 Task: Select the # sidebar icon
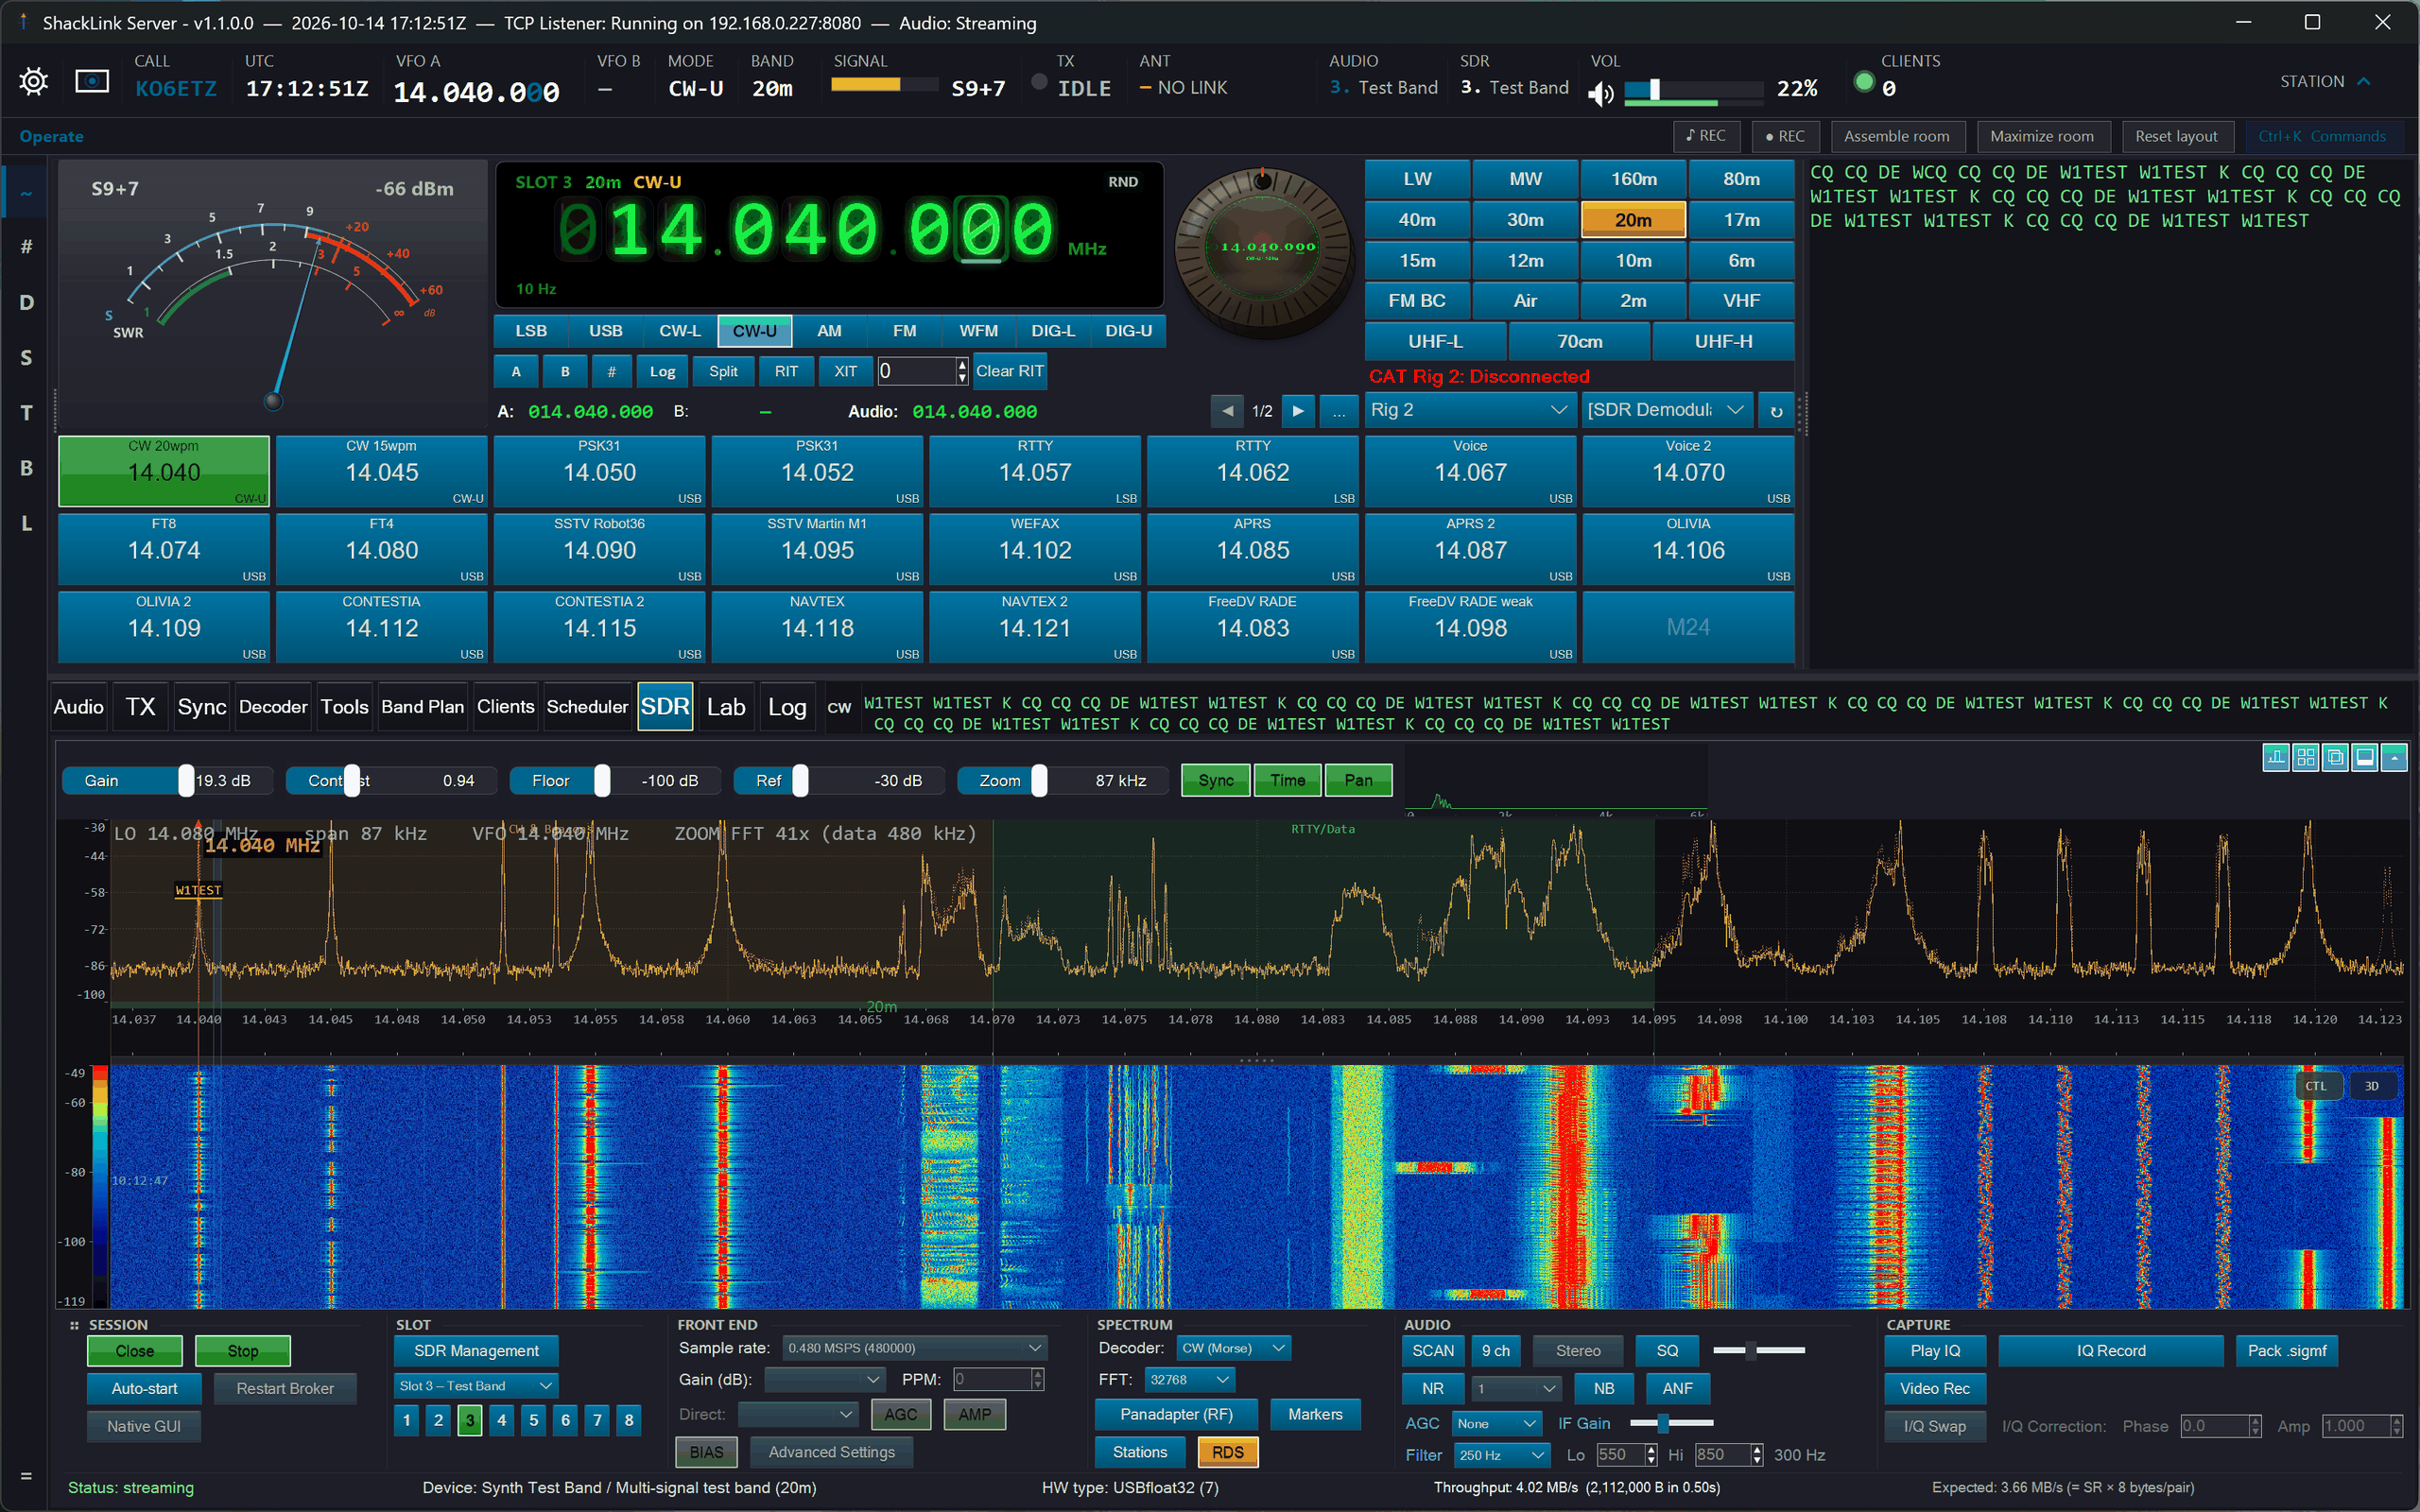26,246
